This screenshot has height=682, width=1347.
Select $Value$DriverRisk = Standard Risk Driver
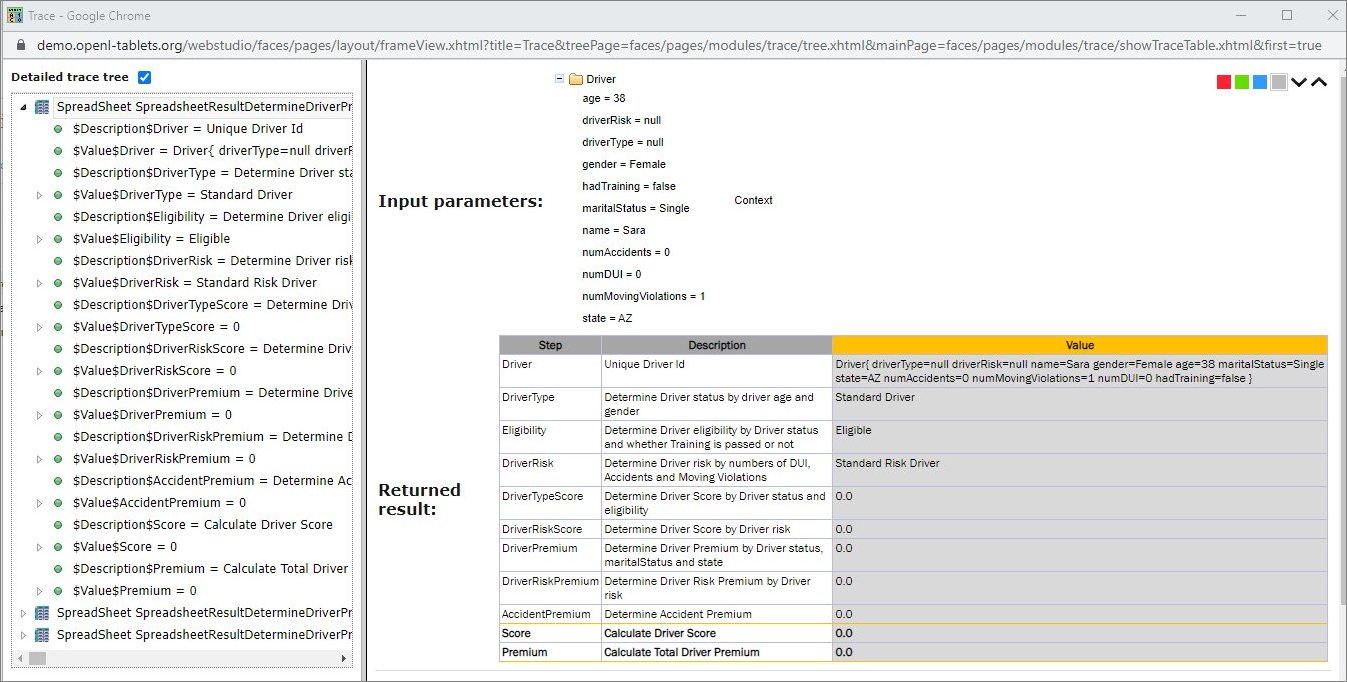pos(194,283)
